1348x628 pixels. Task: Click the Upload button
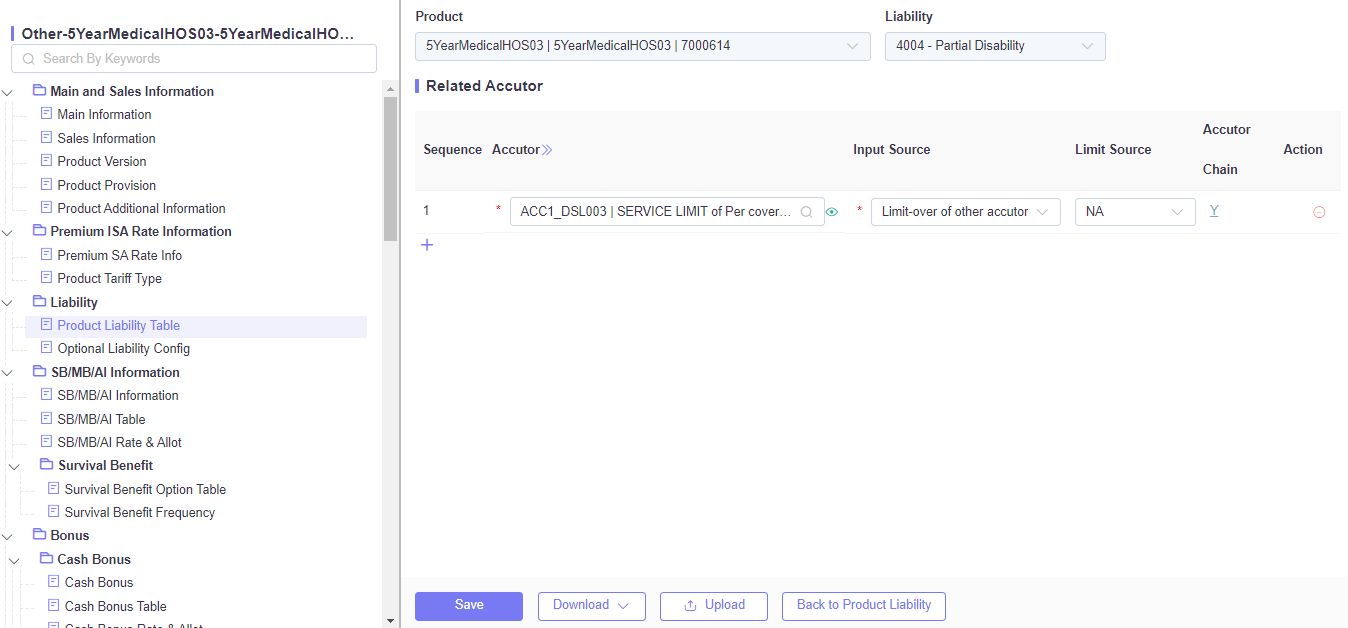(714, 606)
